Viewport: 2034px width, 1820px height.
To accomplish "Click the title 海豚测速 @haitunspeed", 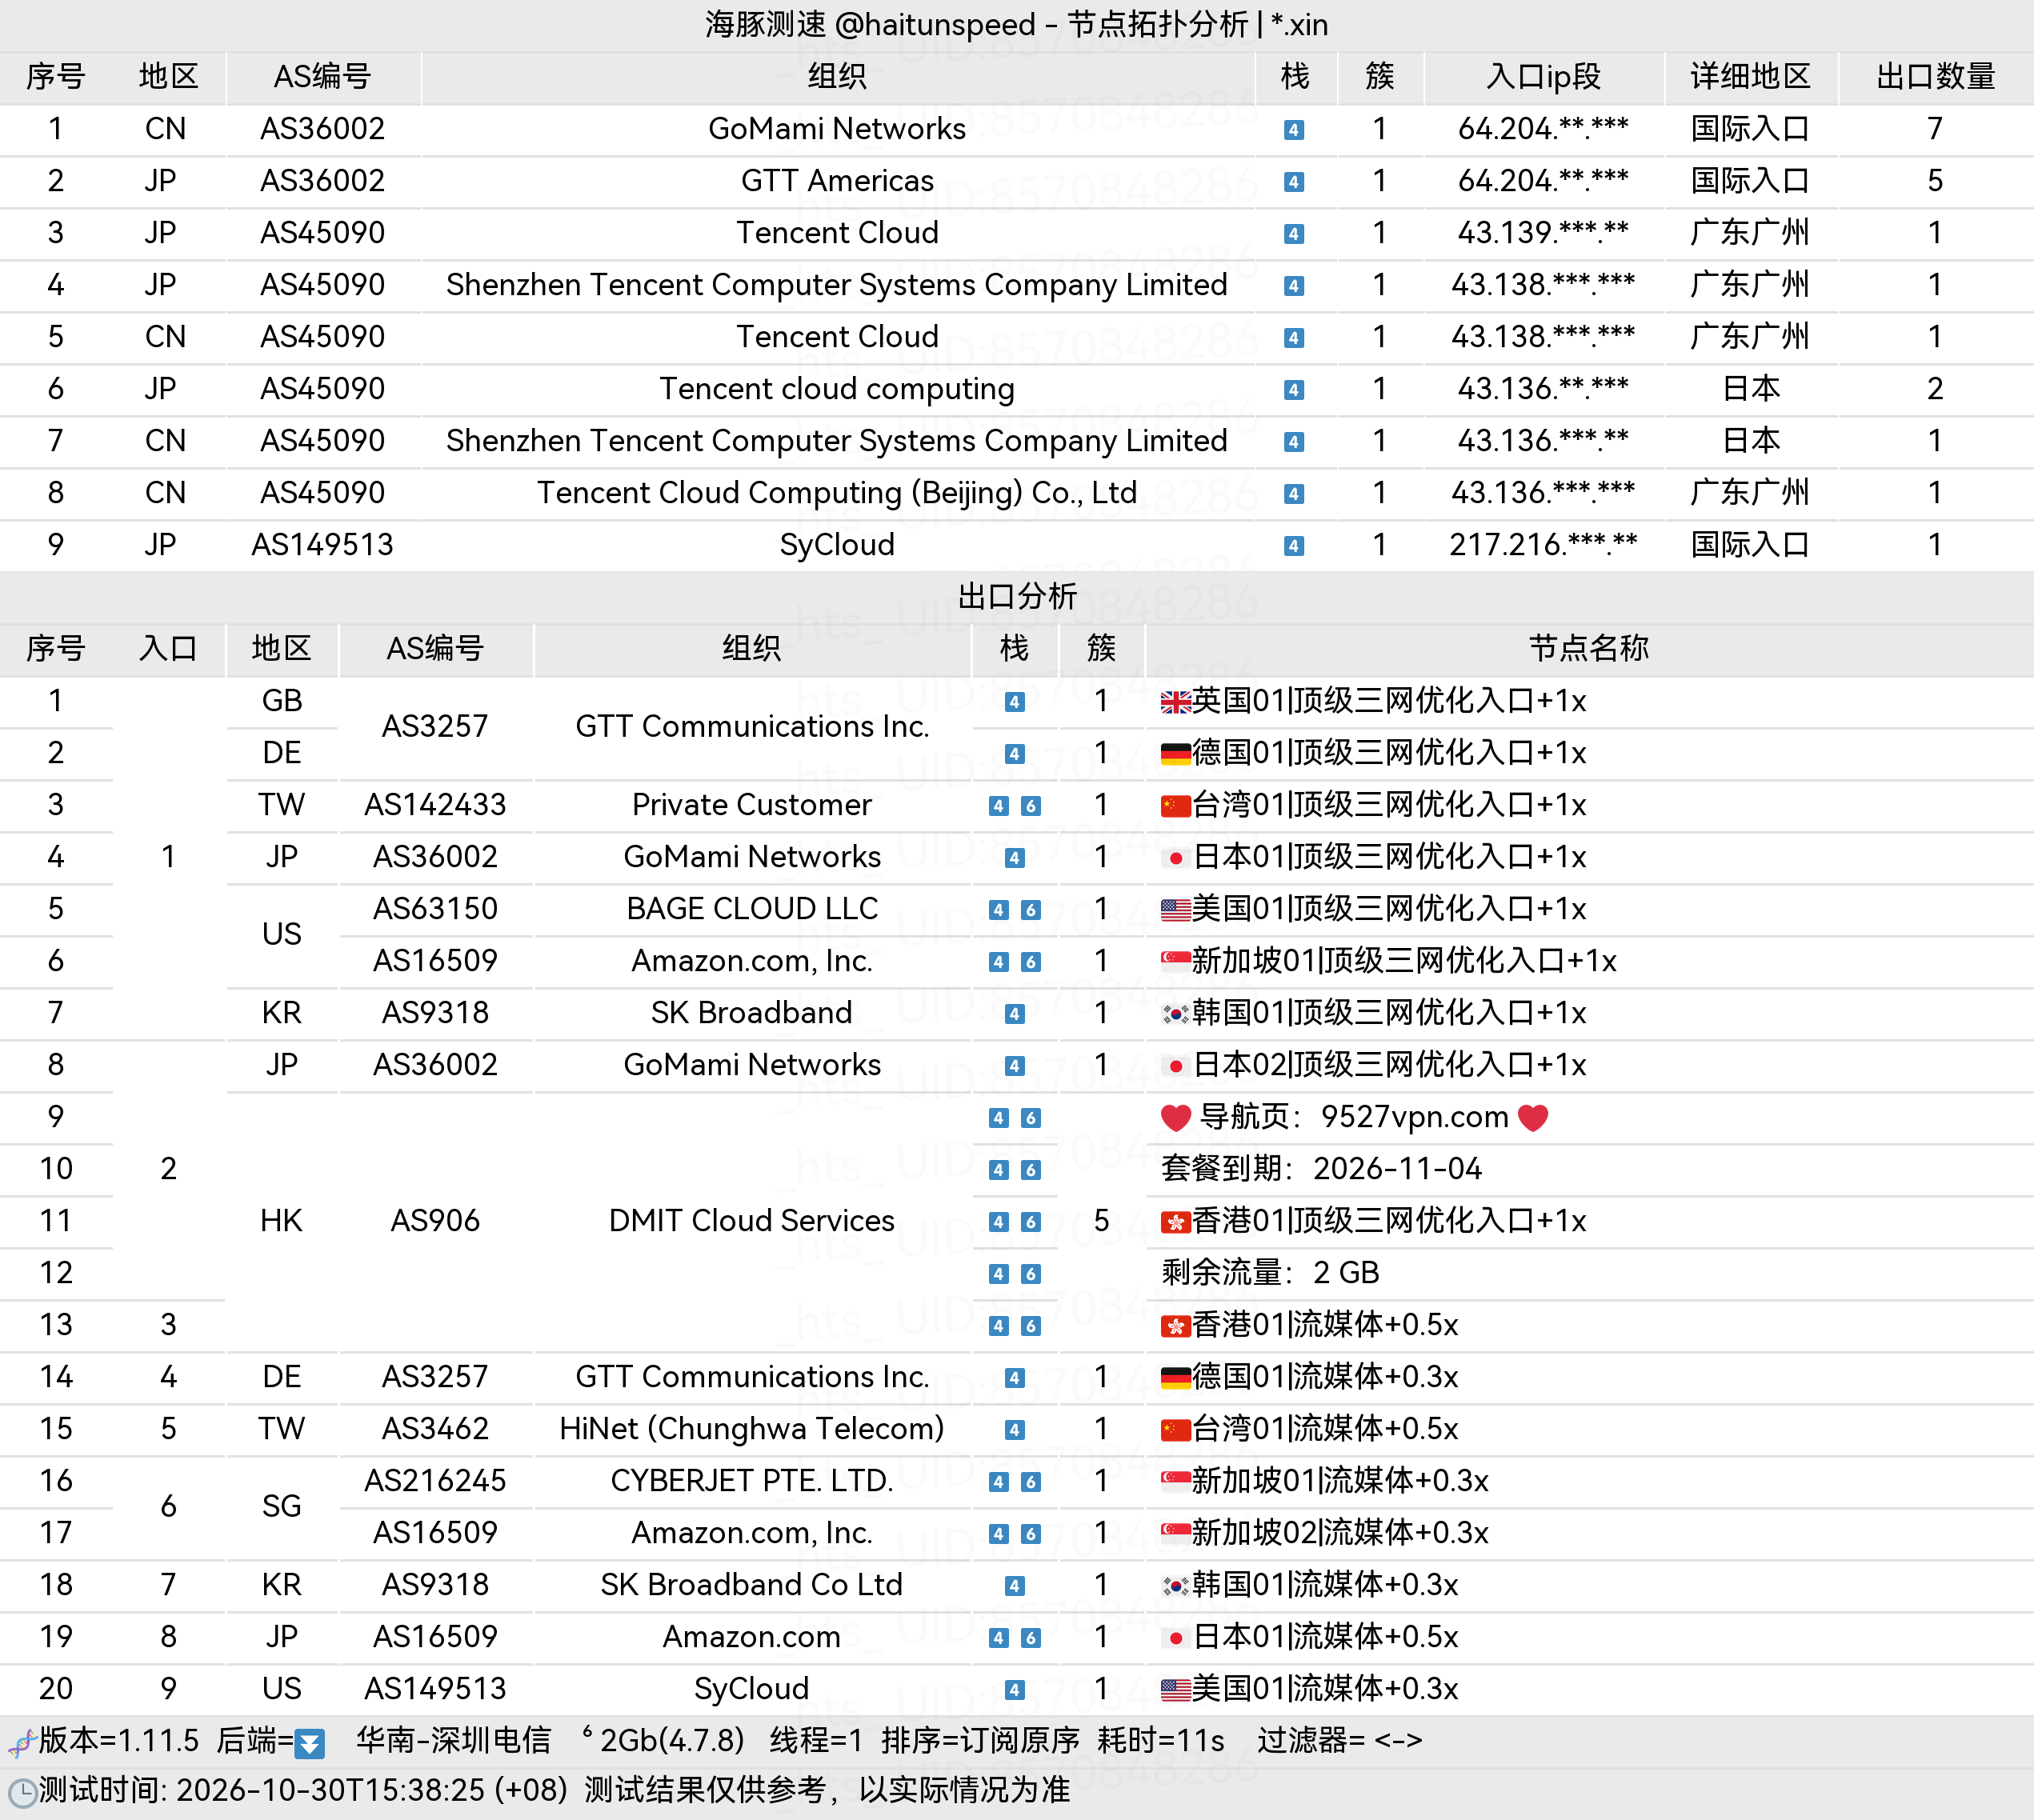I will click(870, 24).
